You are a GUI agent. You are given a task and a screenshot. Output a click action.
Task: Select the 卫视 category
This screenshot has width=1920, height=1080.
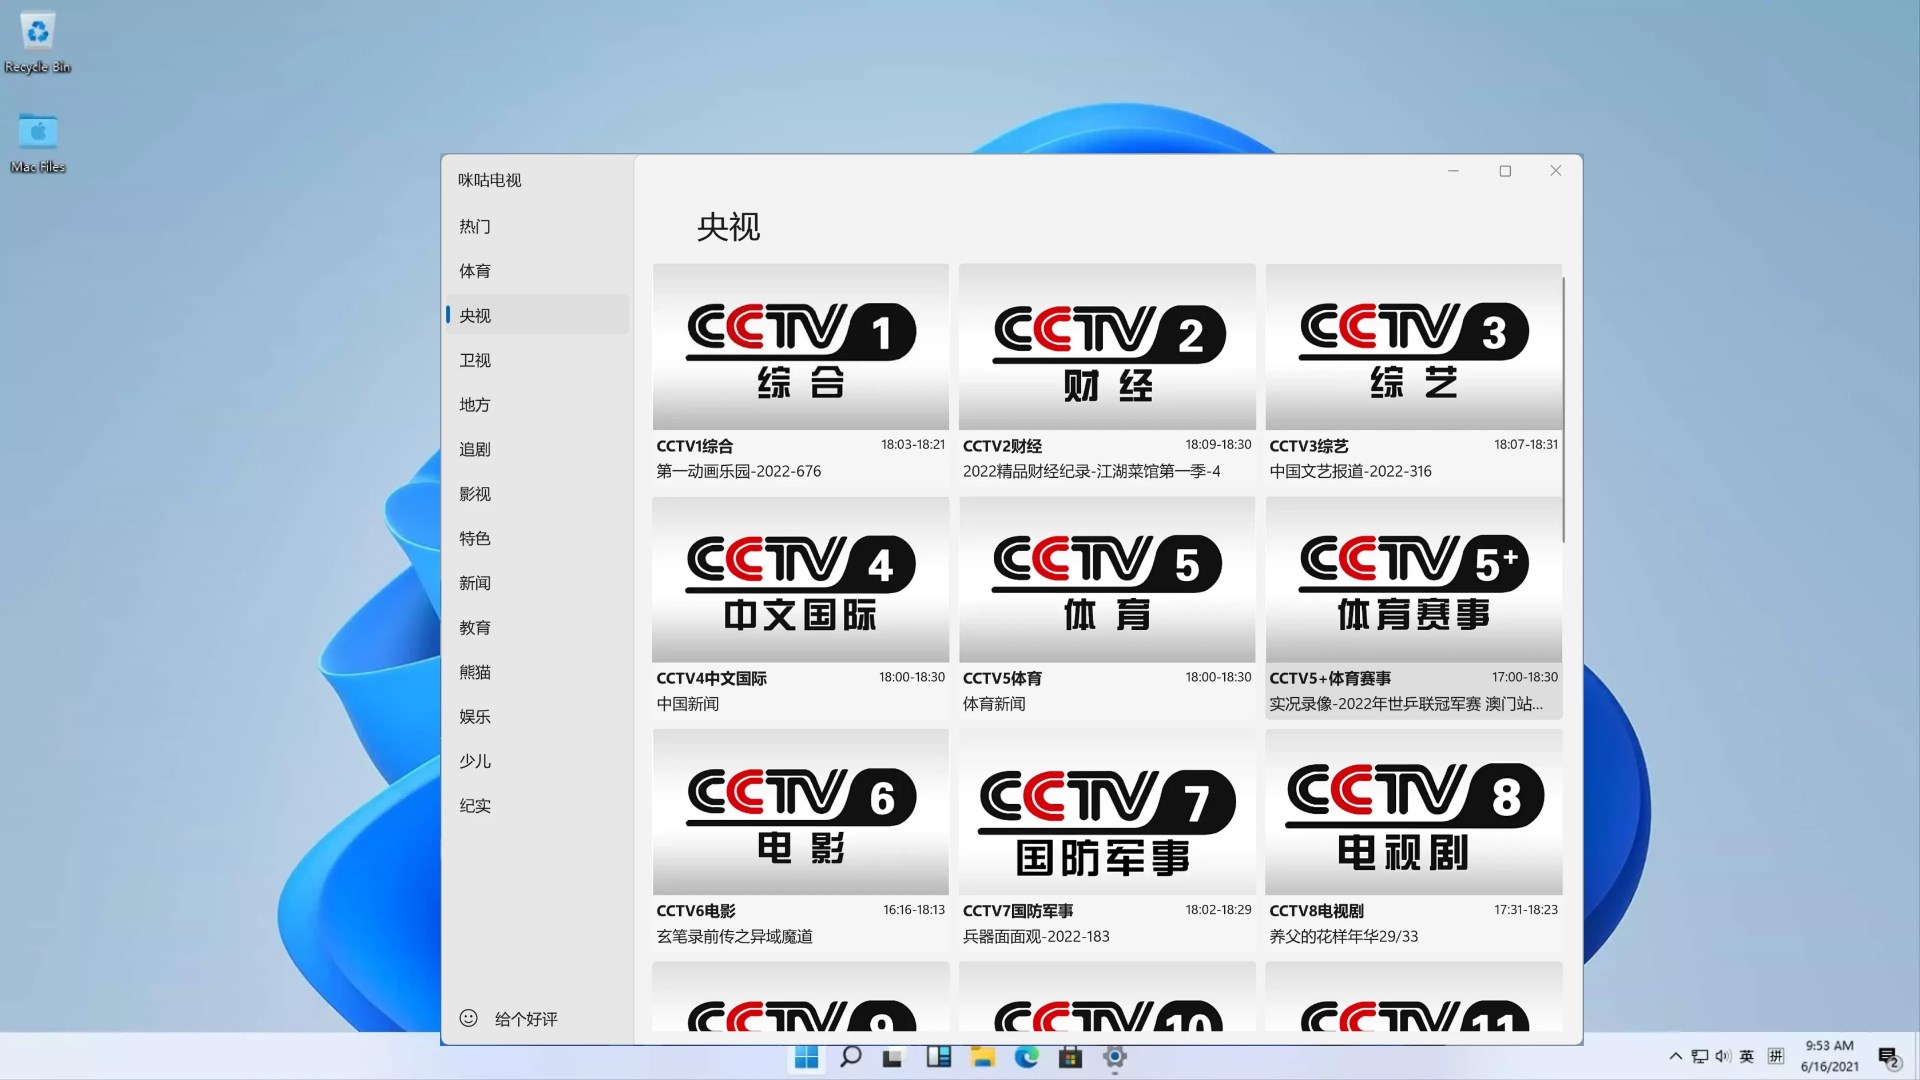[537, 360]
